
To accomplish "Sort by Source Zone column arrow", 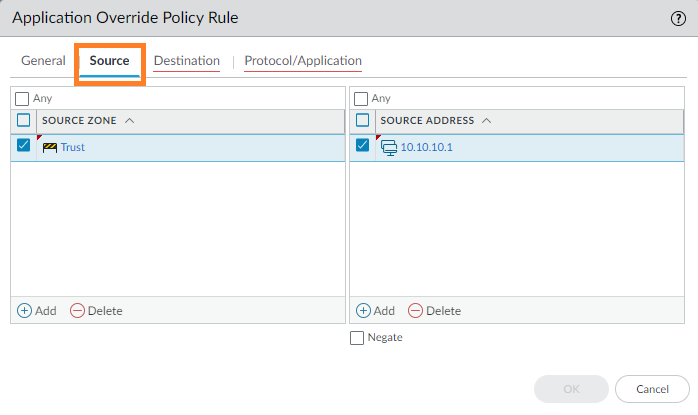I will coord(130,121).
